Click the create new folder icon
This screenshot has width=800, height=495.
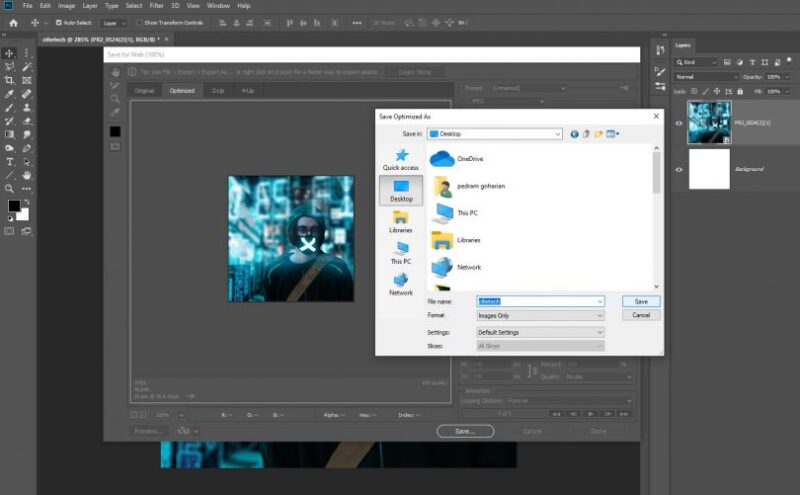pos(598,133)
